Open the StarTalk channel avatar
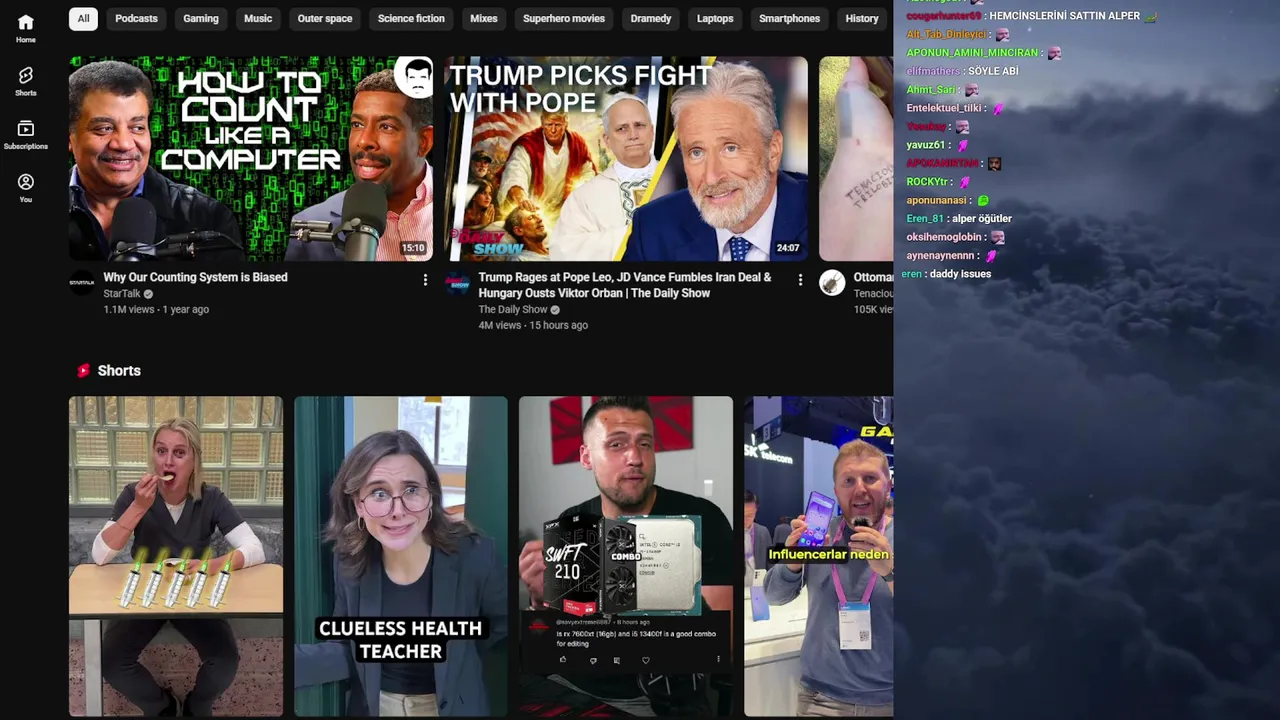The width and height of the screenshot is (1280, 720). [x=82, y=283]
